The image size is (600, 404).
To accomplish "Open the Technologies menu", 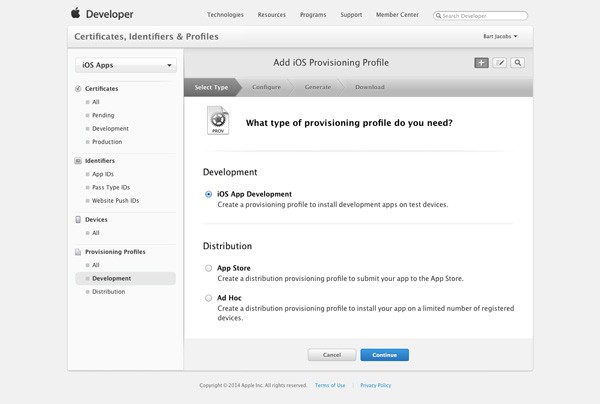I will [225, 15].
